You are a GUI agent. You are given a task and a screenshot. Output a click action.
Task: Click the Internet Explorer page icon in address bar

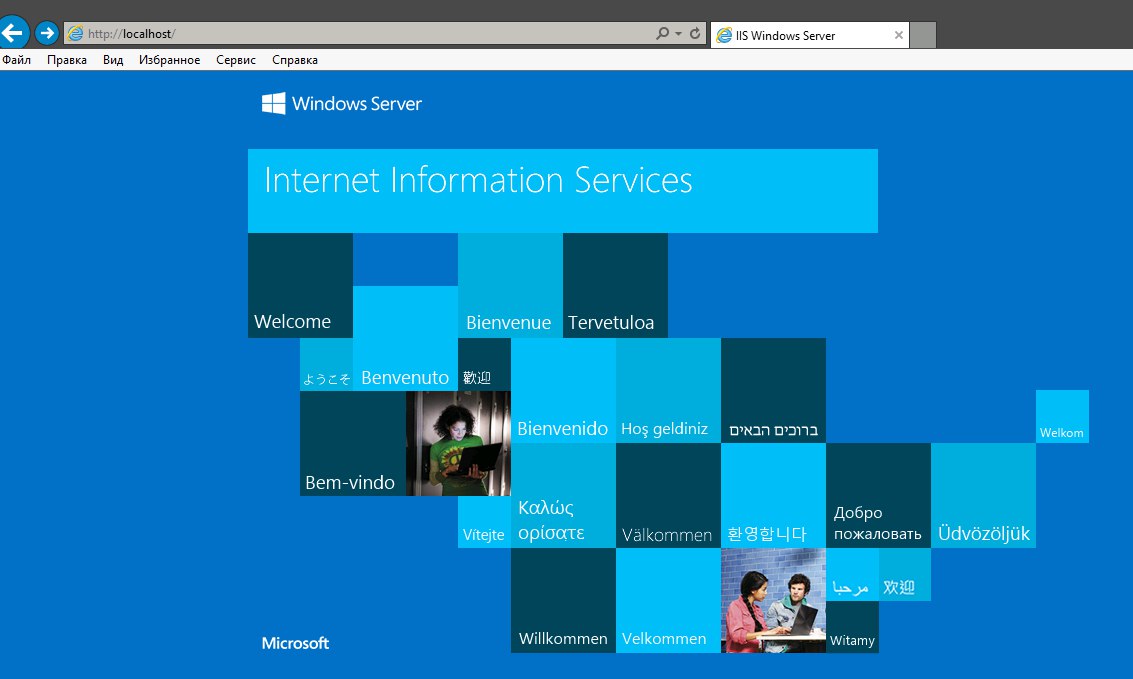coord(75,33)
